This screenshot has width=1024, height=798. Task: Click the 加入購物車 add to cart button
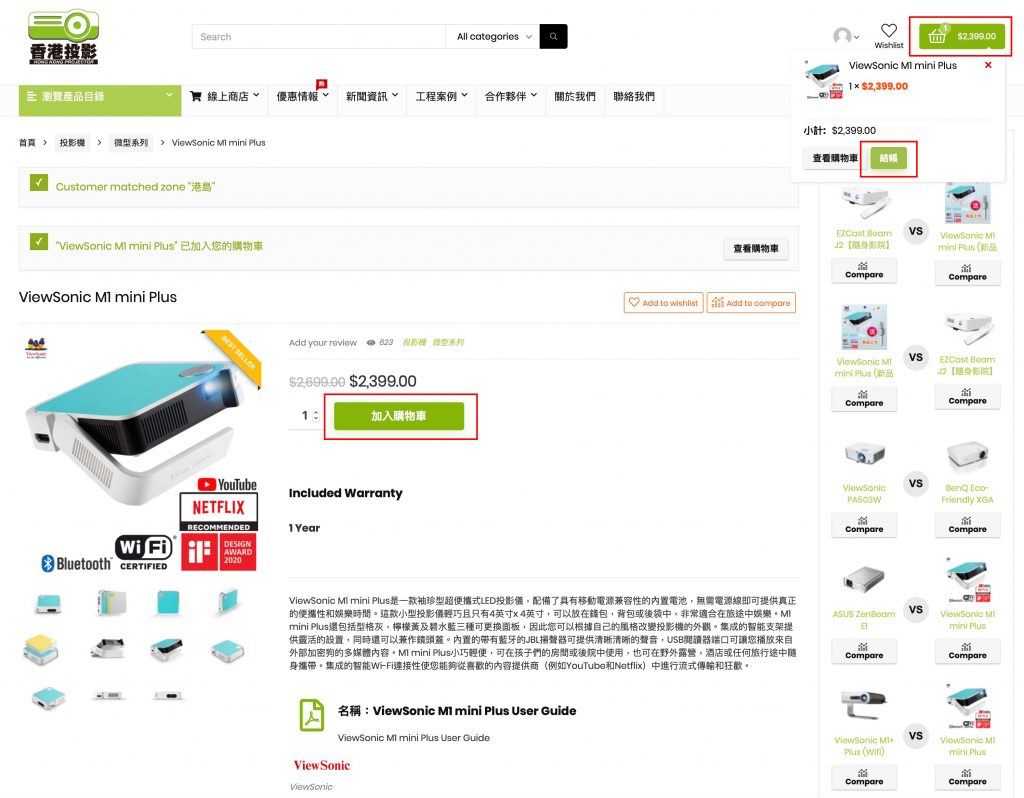tap(399, 416)
